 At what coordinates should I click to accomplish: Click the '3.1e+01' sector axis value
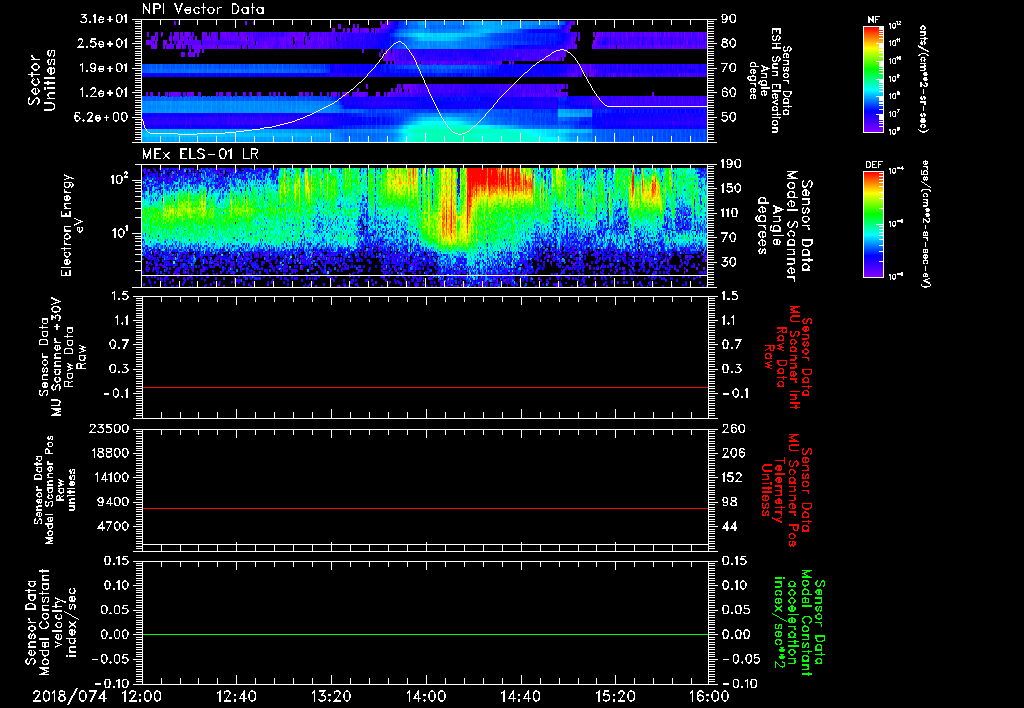[x=104, y=19]
